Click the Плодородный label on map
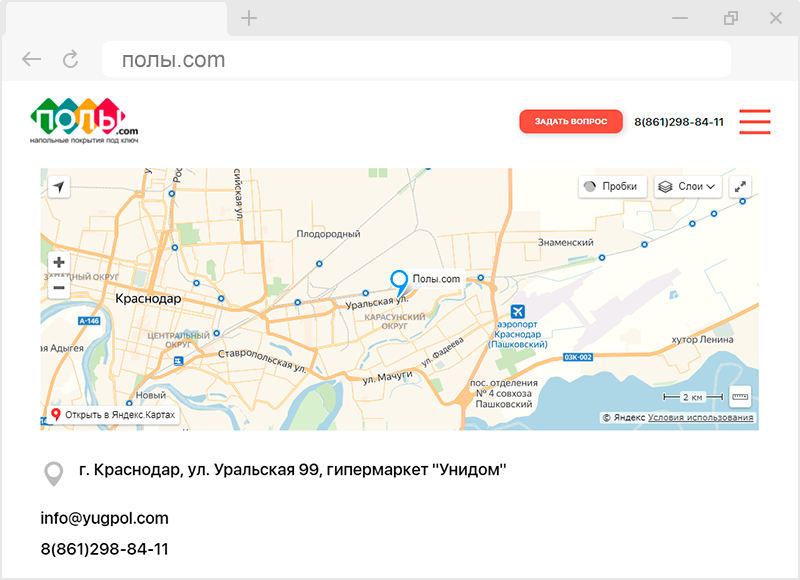 coord(328,234)
